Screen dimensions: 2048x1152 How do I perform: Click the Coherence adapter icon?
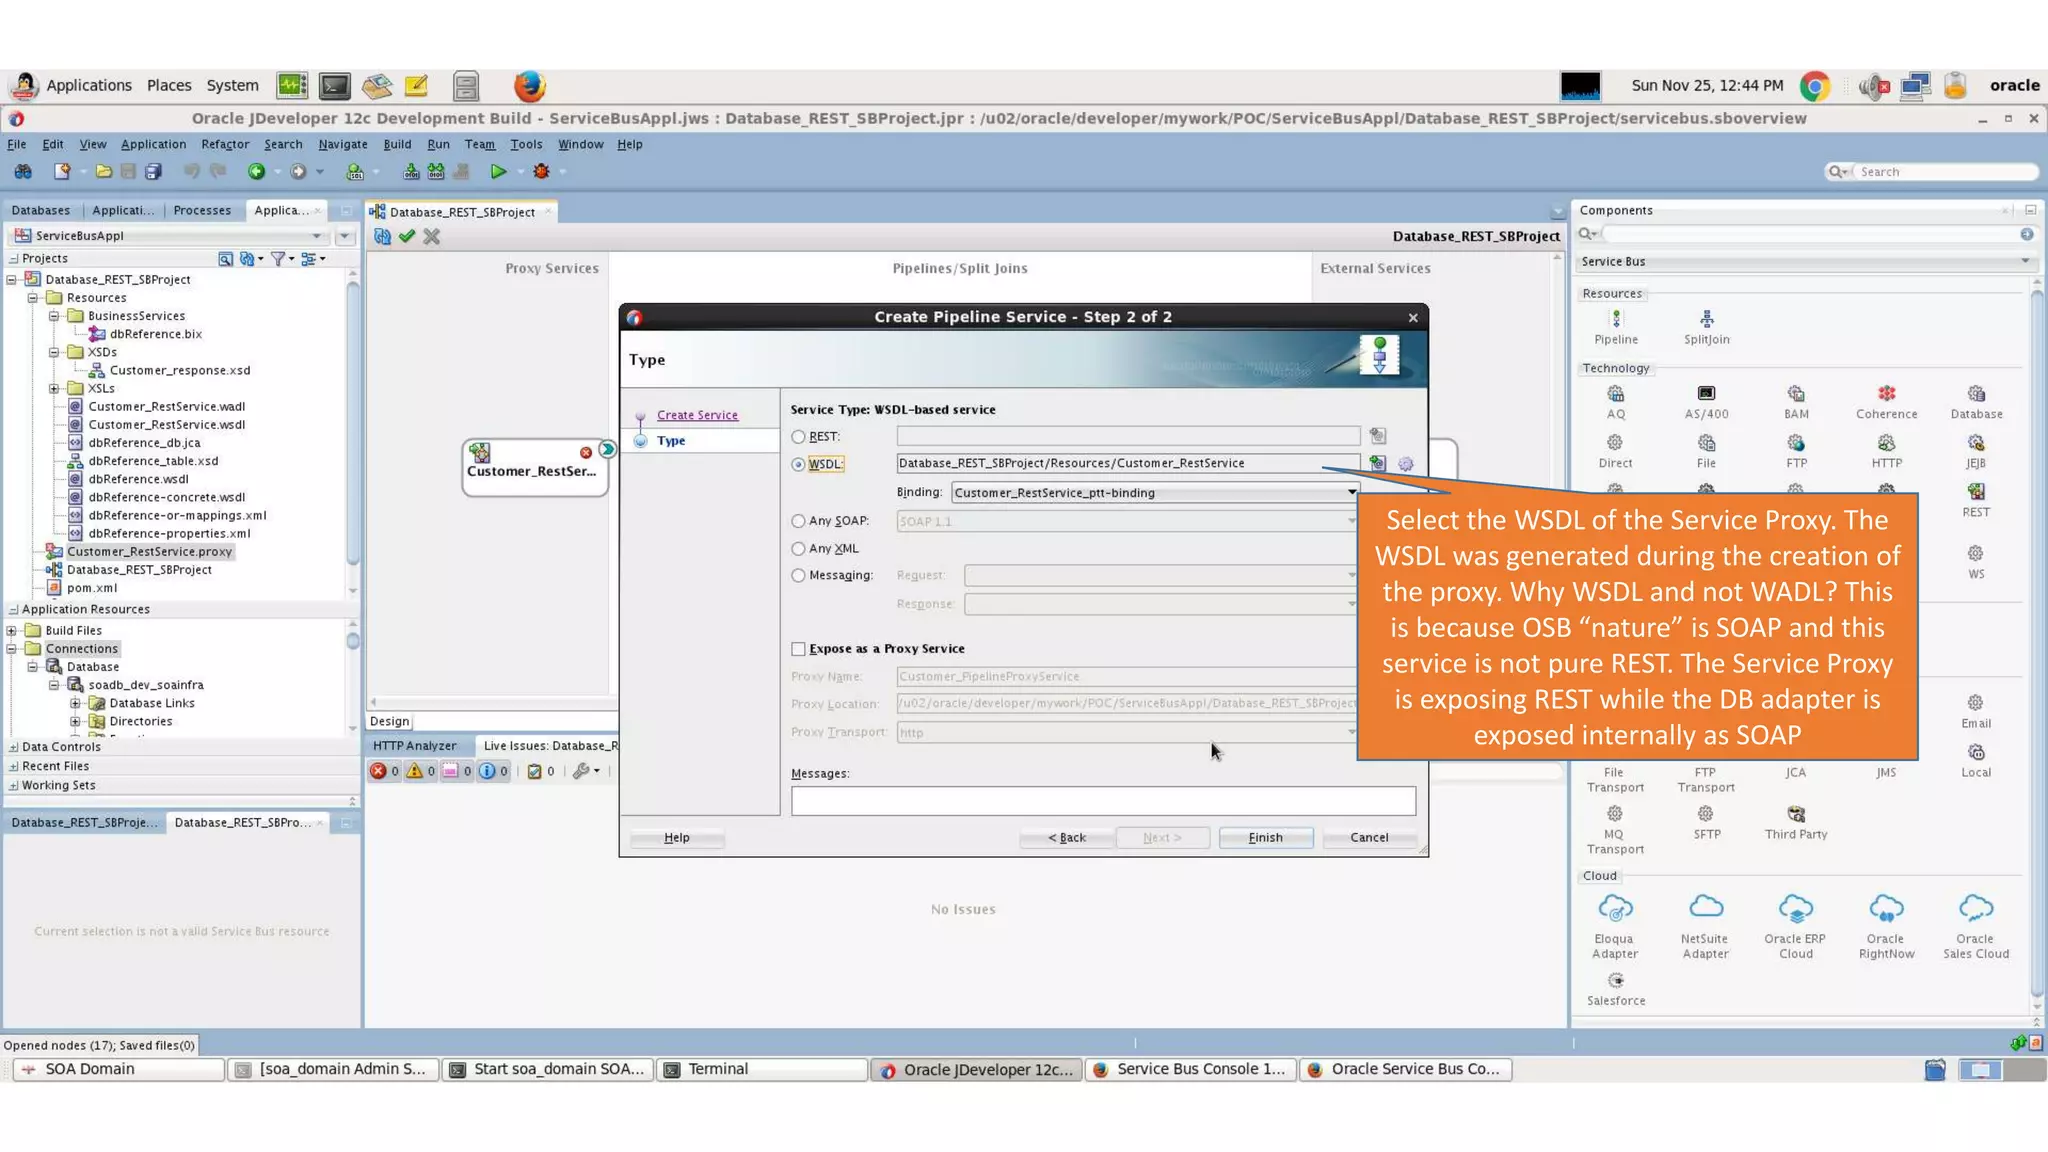1886,394
